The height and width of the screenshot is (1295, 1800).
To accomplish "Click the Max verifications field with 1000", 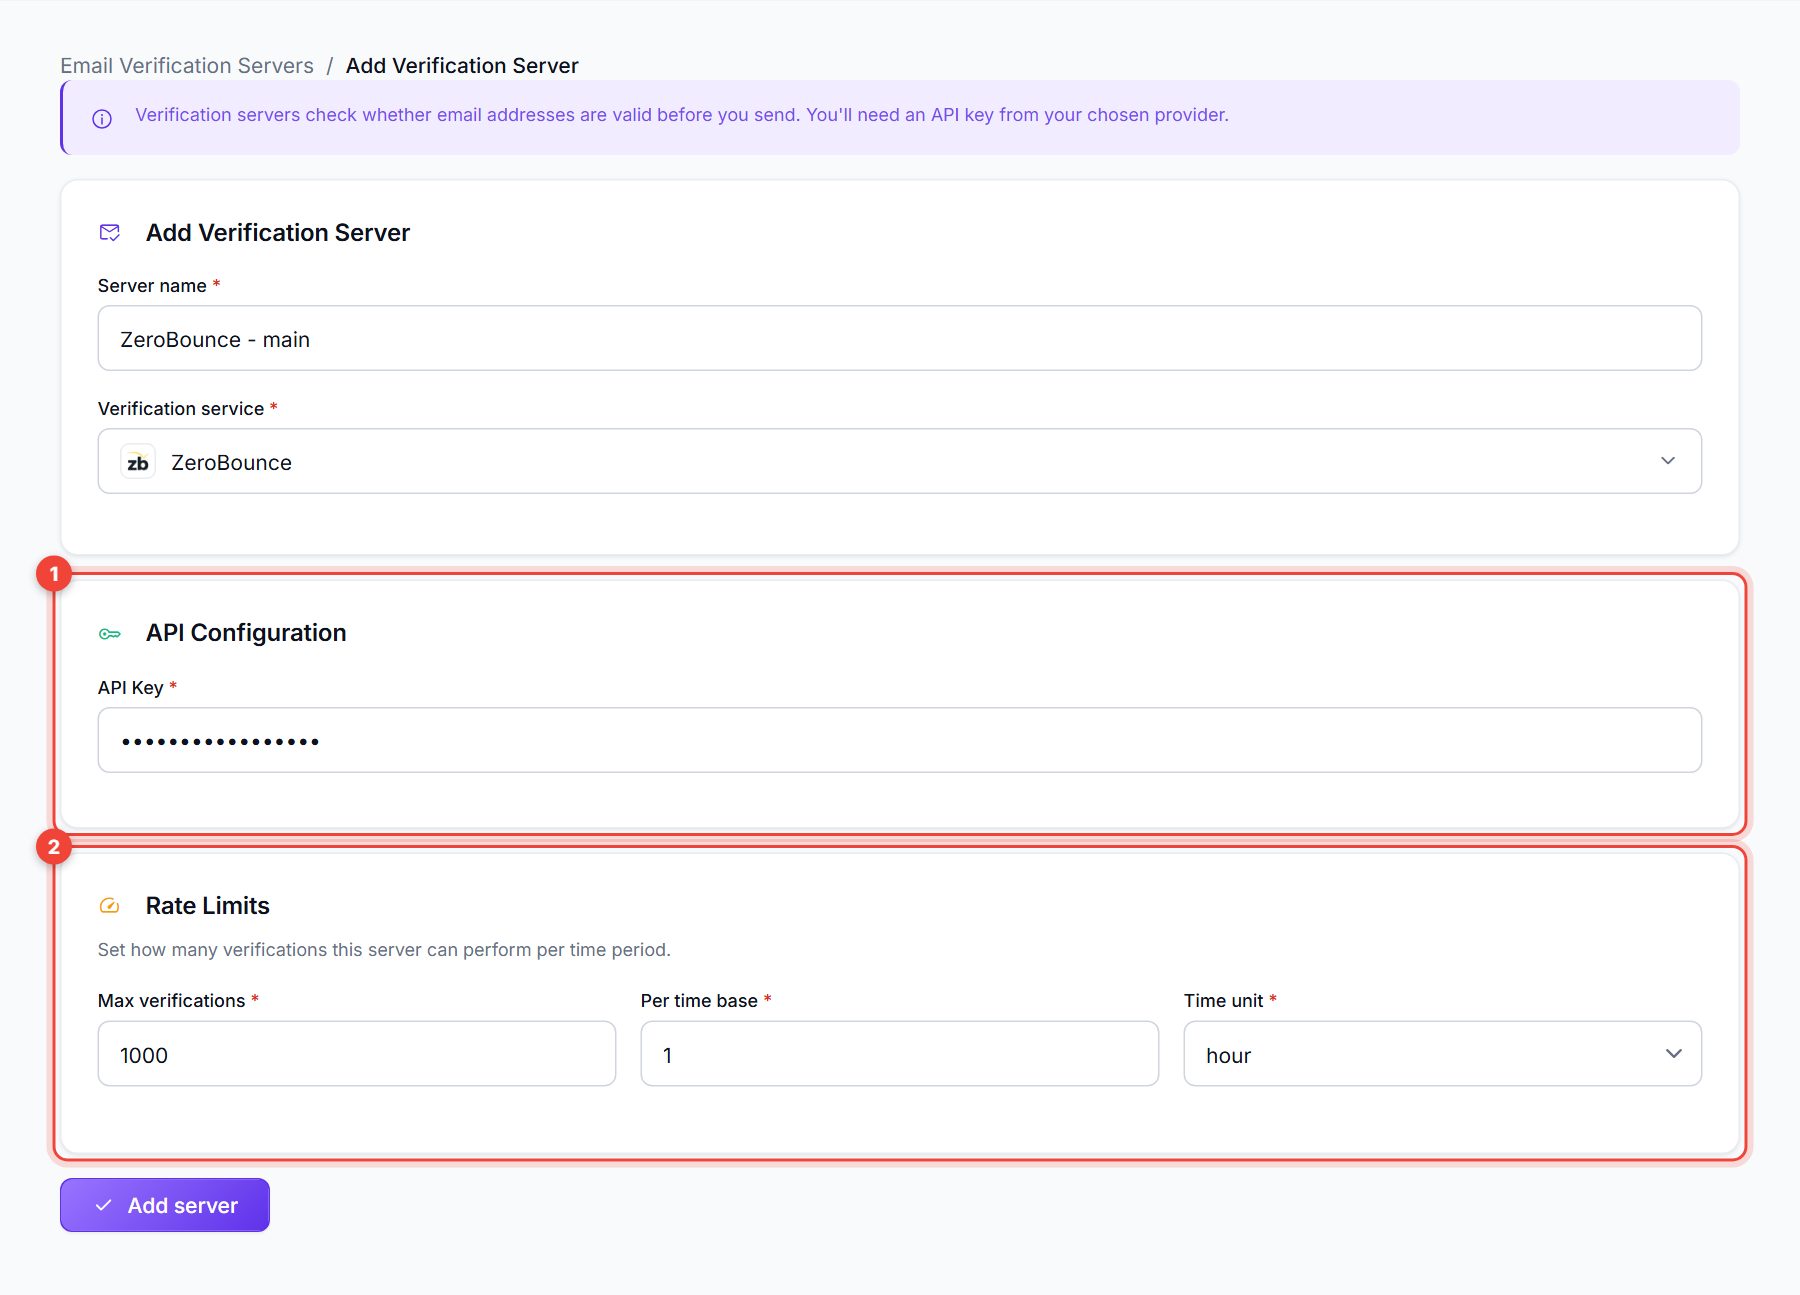I will coord(357,1054).
